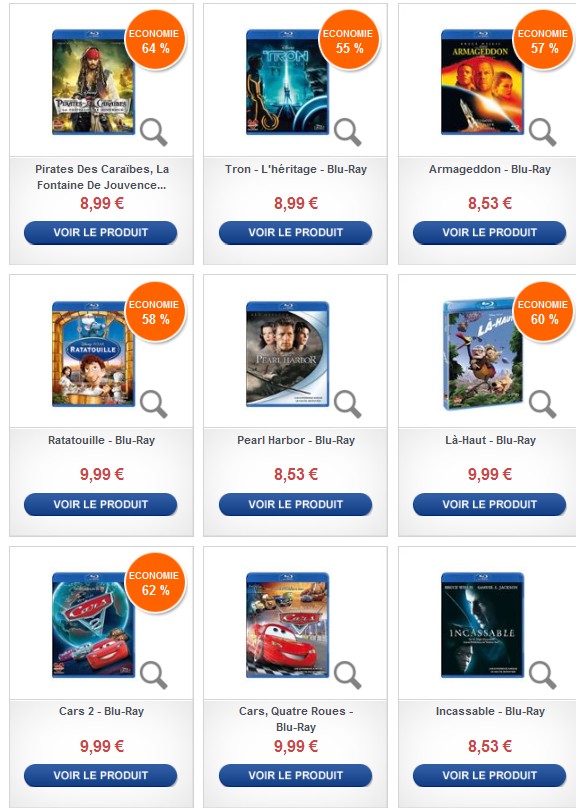This screenshot has width=576, height=808.
Task: Select the Cars 2 - Blu-Ray title
Action: click(101, 711)
